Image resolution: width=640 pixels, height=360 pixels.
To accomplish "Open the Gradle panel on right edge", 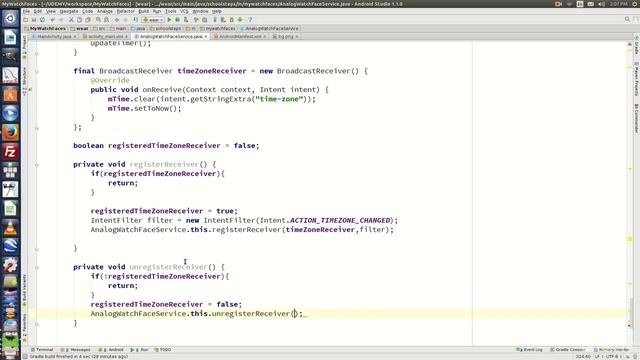I will point(636,46).
